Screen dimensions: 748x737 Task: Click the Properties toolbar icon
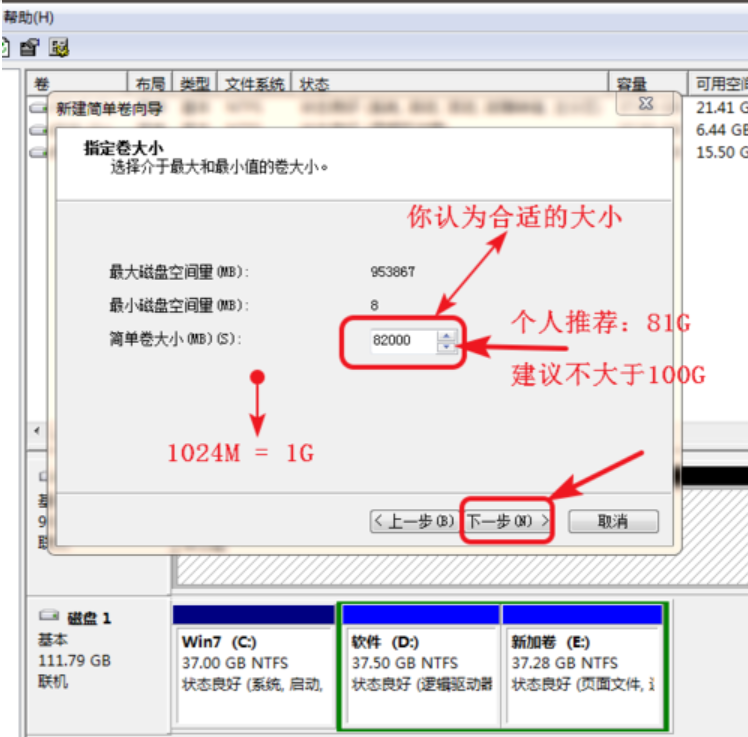30,47
